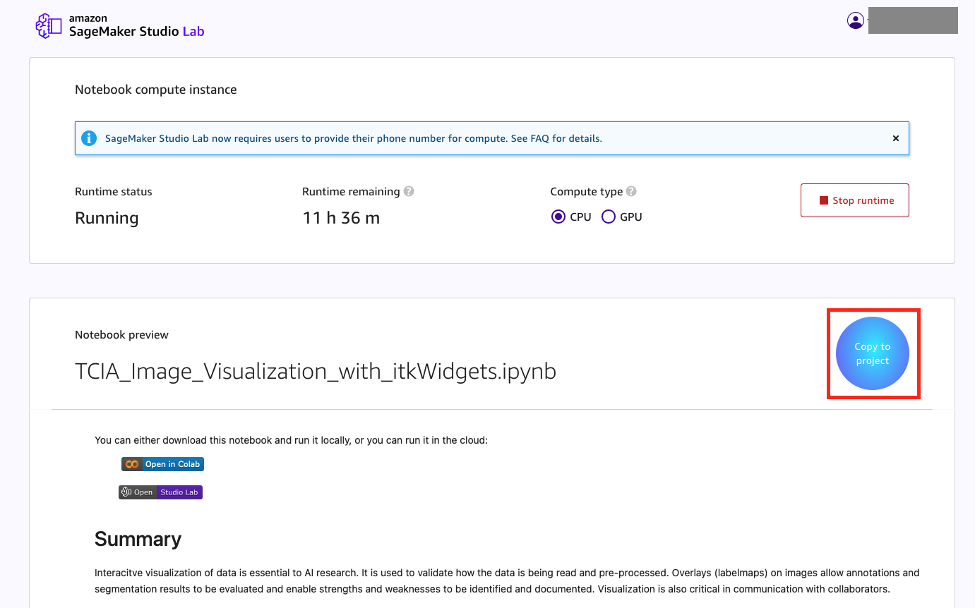
Task: Click the SageMaker Studio Lab logo icon
Action: pyautogui.click(x=49, y=26)
